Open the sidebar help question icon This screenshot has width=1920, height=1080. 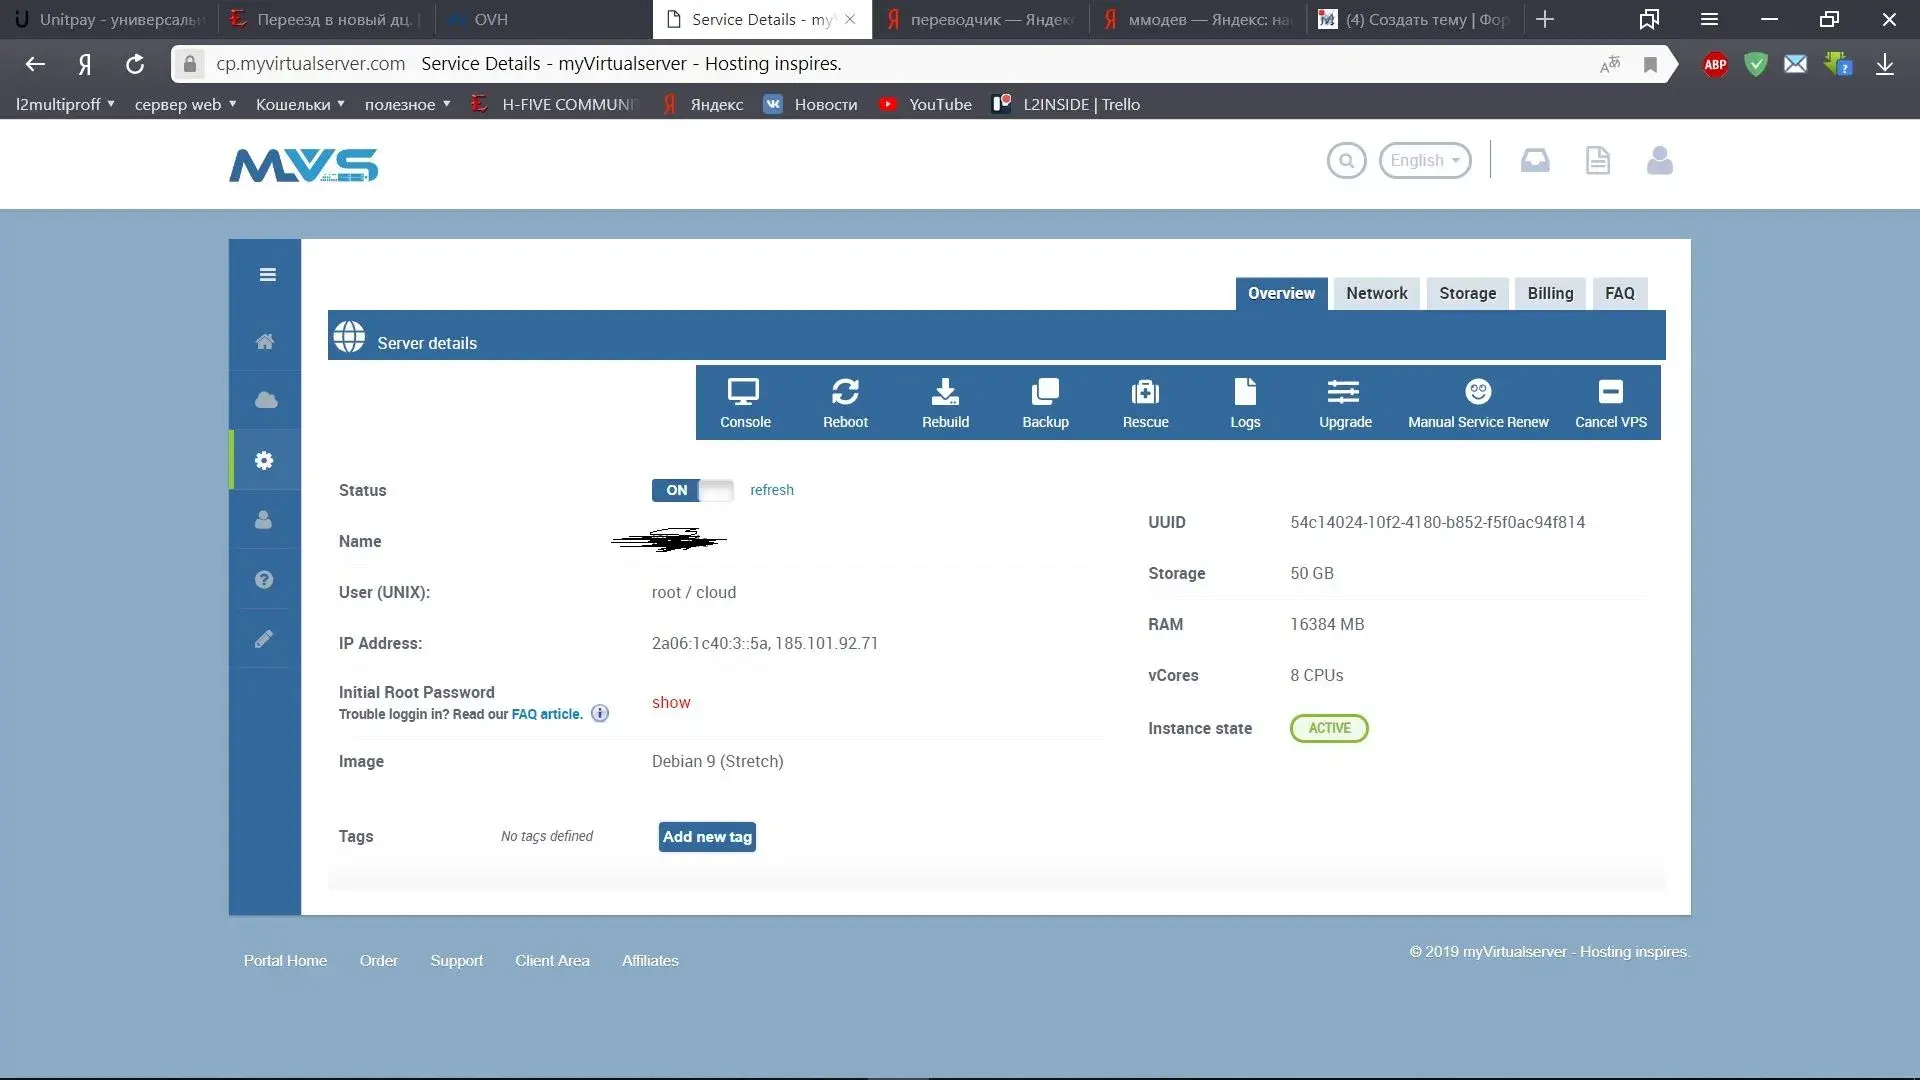click(264, 579)
